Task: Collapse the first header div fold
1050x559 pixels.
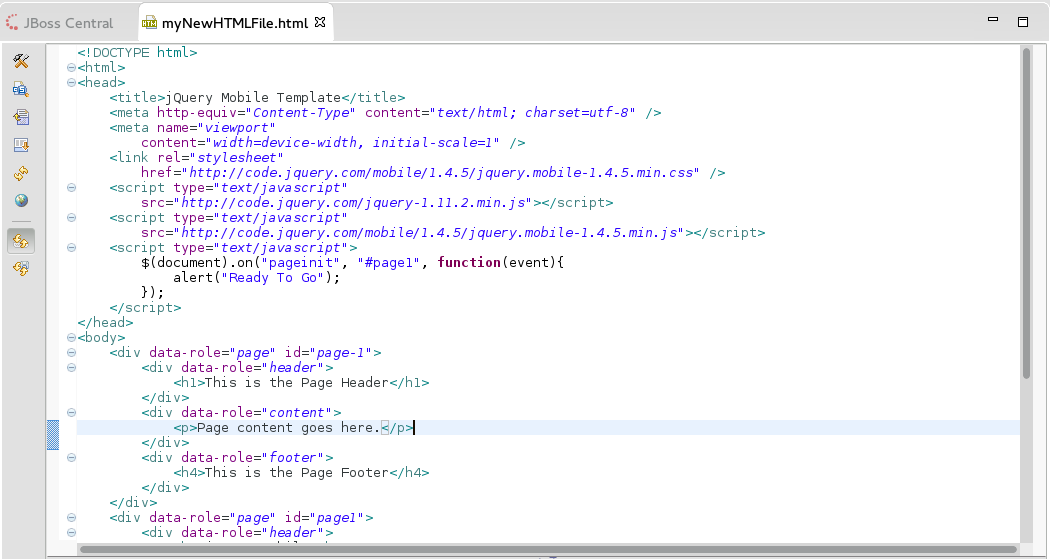Action: pyautogui.click(x=71, y=368)
